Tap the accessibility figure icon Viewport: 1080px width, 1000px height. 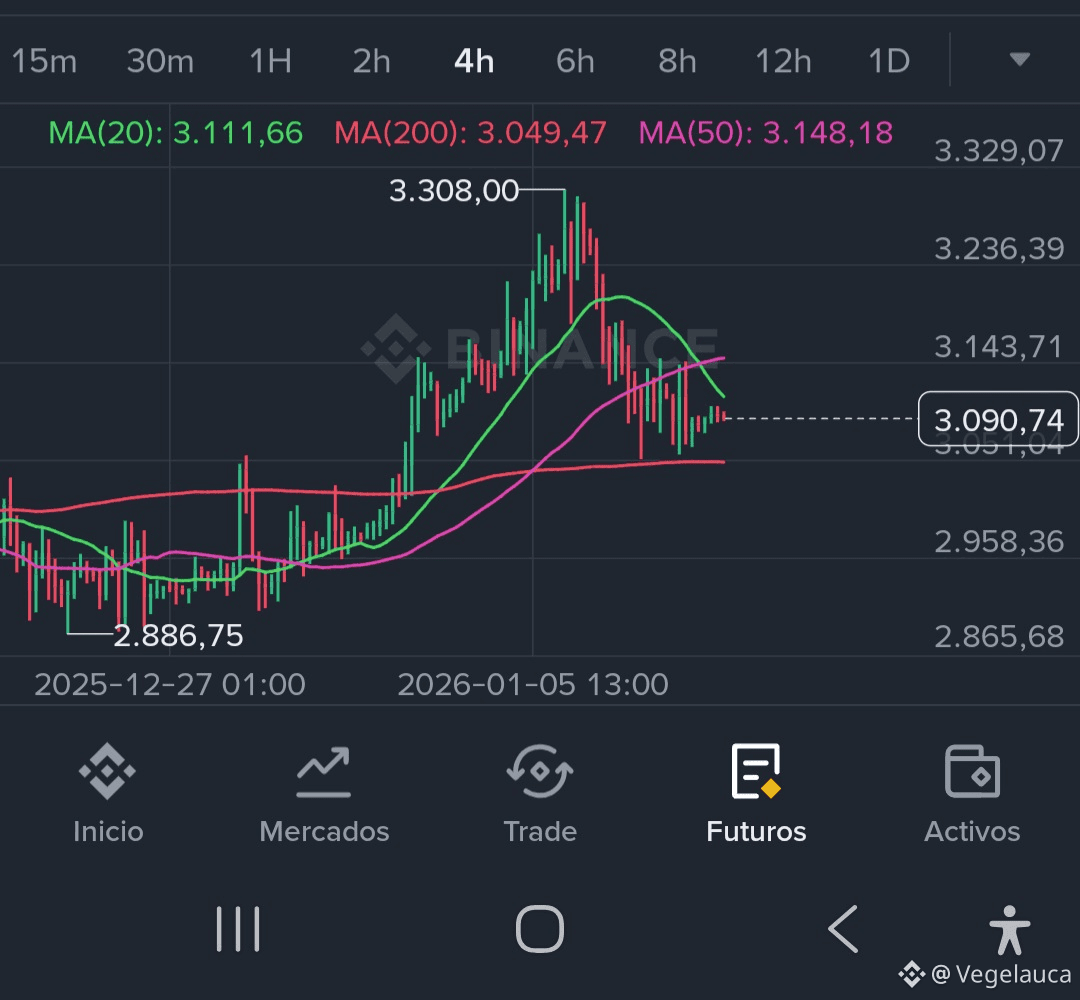[1009, 929]
